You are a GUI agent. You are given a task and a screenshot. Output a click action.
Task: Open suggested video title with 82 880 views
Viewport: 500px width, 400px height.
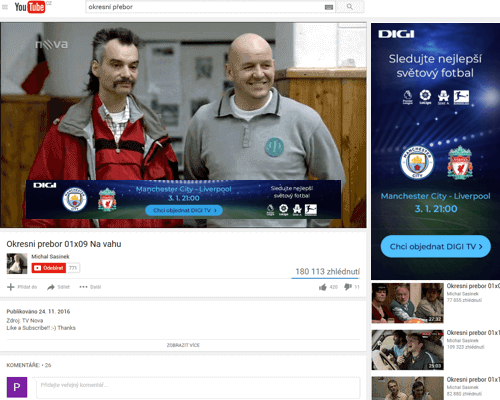tap(473, 380)
